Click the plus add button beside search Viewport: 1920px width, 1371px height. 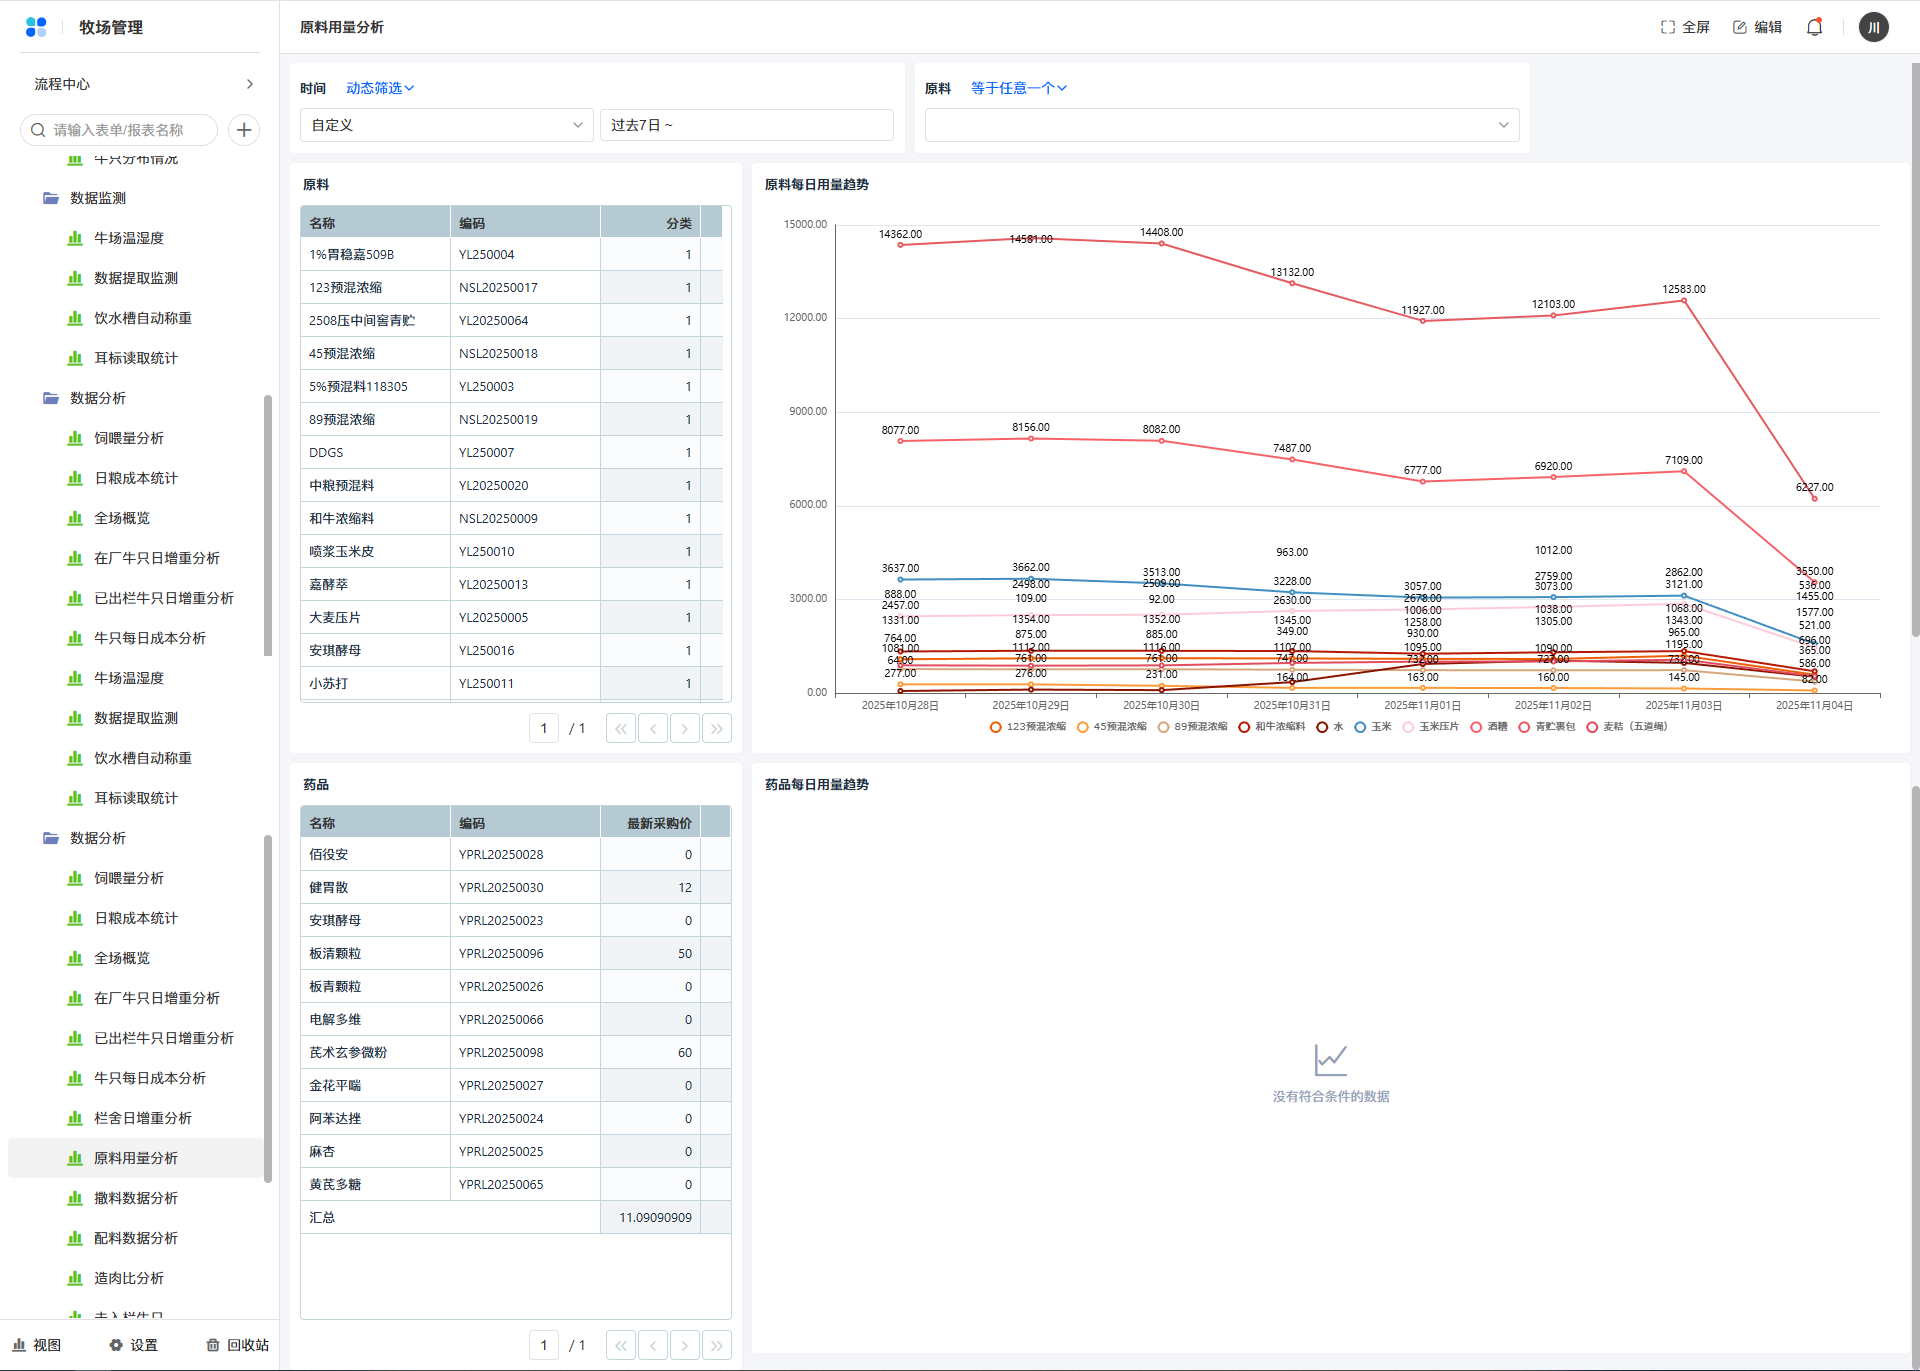(x=244, y=130)
